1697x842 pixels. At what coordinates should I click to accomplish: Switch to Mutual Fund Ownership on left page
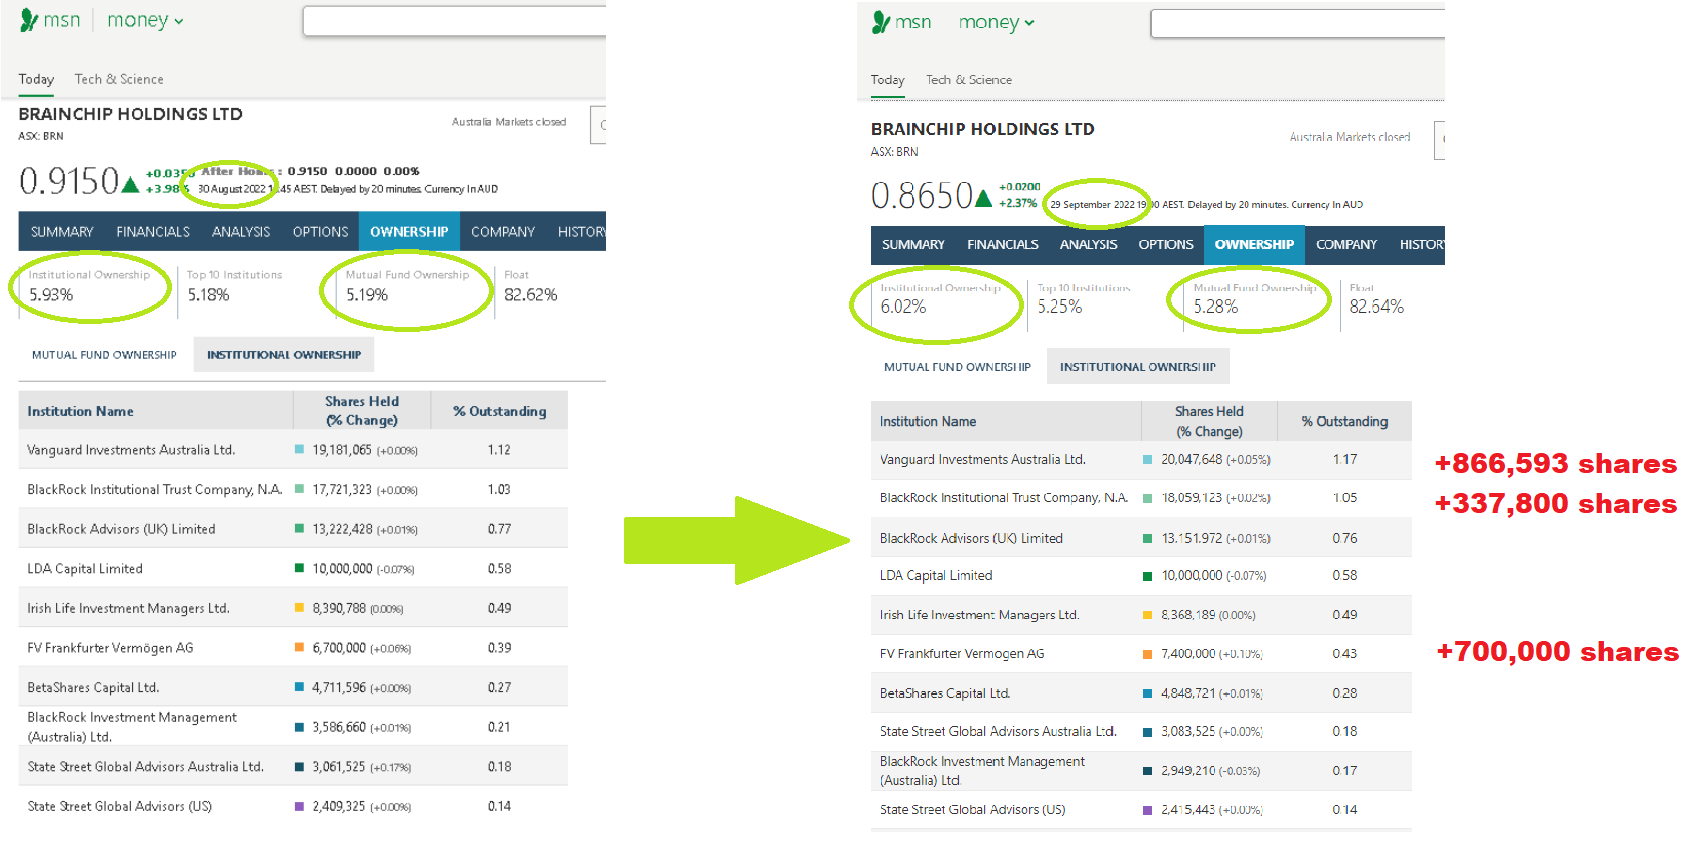click(x=104, y=355)
